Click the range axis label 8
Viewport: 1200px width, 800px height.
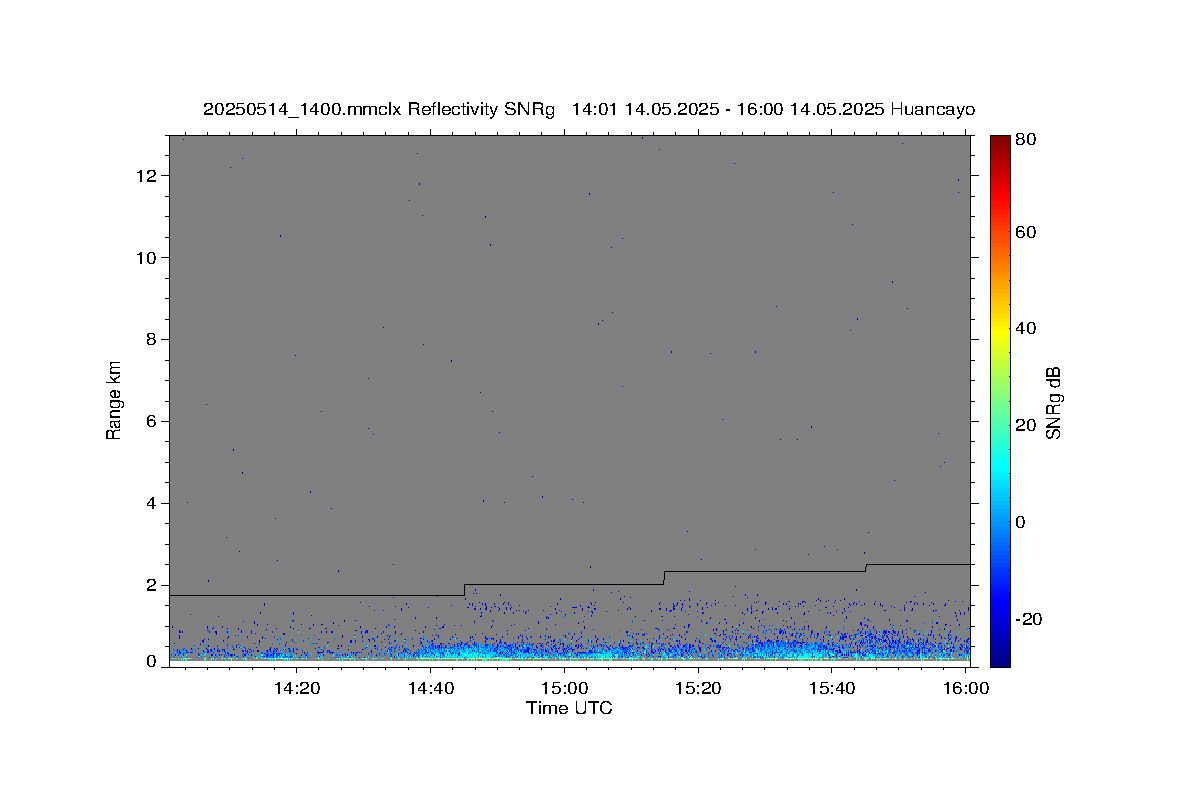[x=153, y=340]
